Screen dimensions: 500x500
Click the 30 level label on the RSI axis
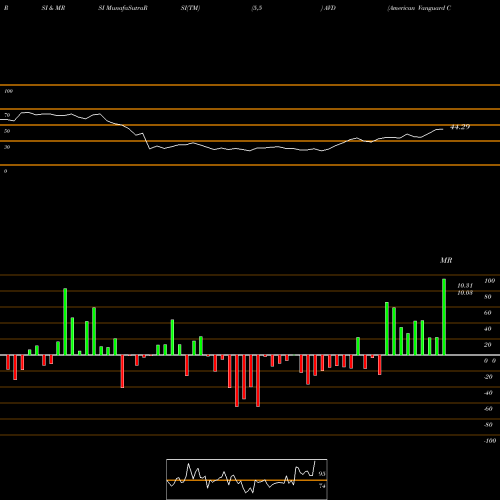point(7,147)
